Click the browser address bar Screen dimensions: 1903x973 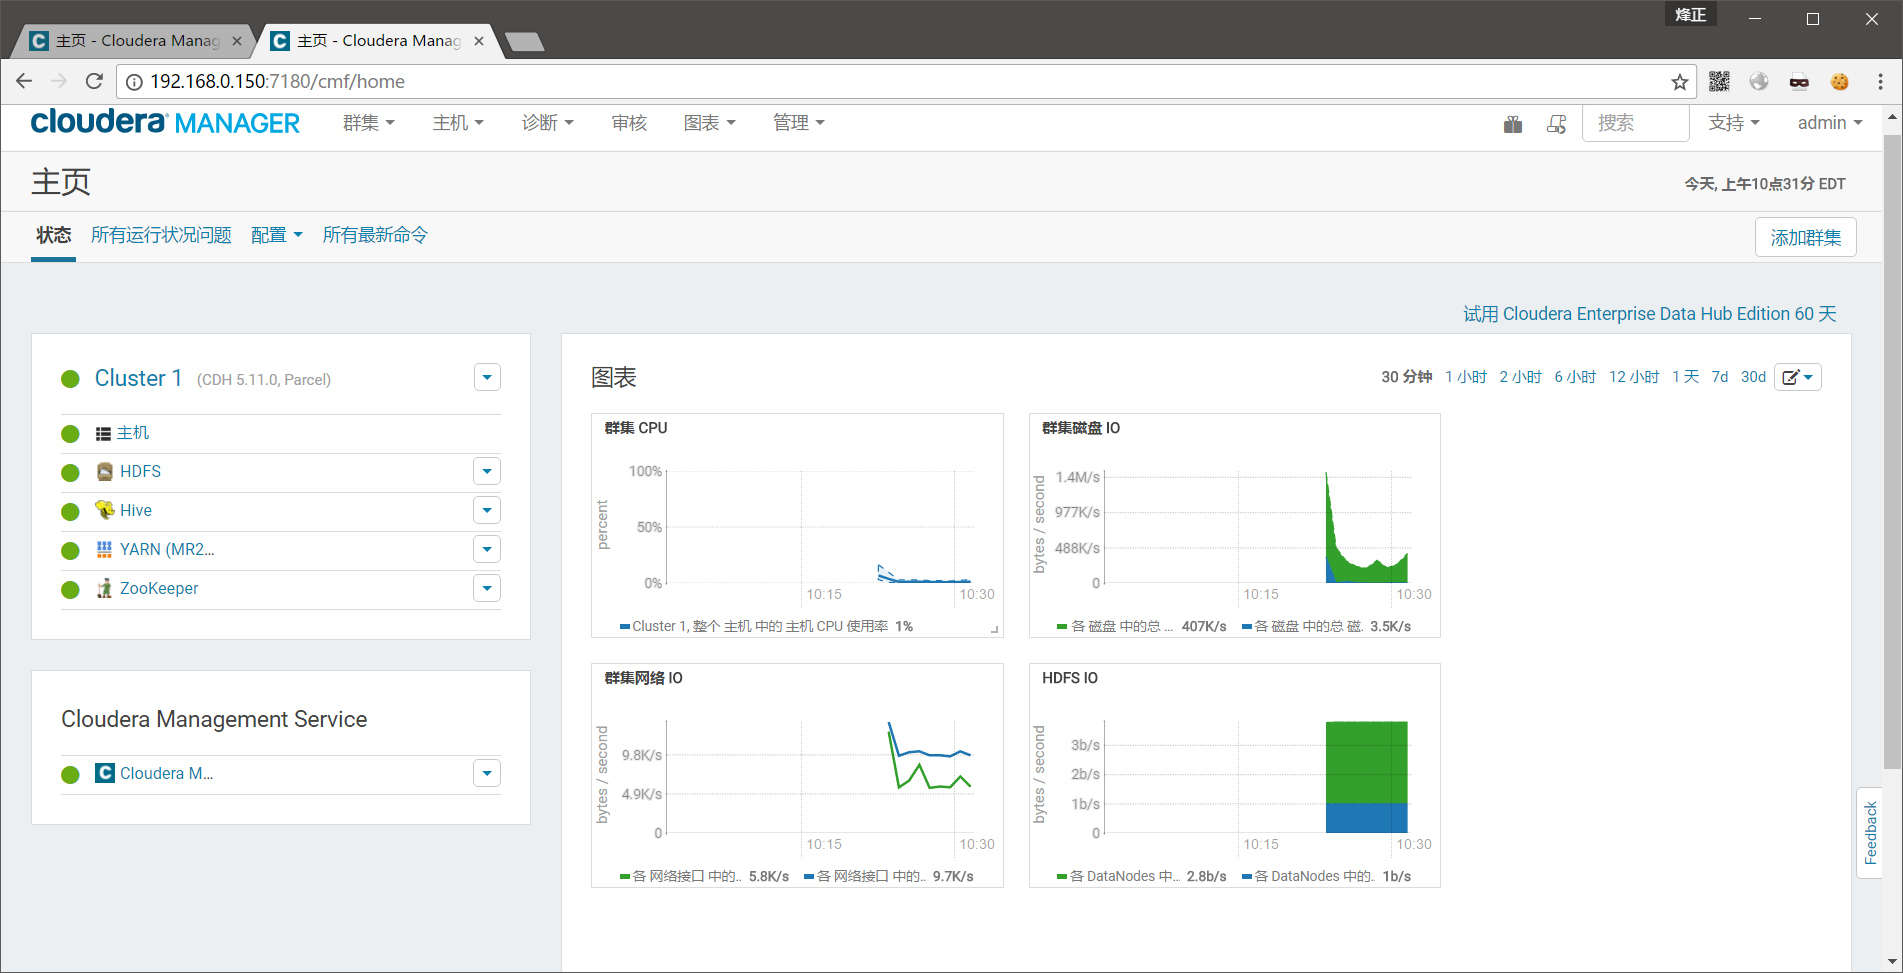905,82
